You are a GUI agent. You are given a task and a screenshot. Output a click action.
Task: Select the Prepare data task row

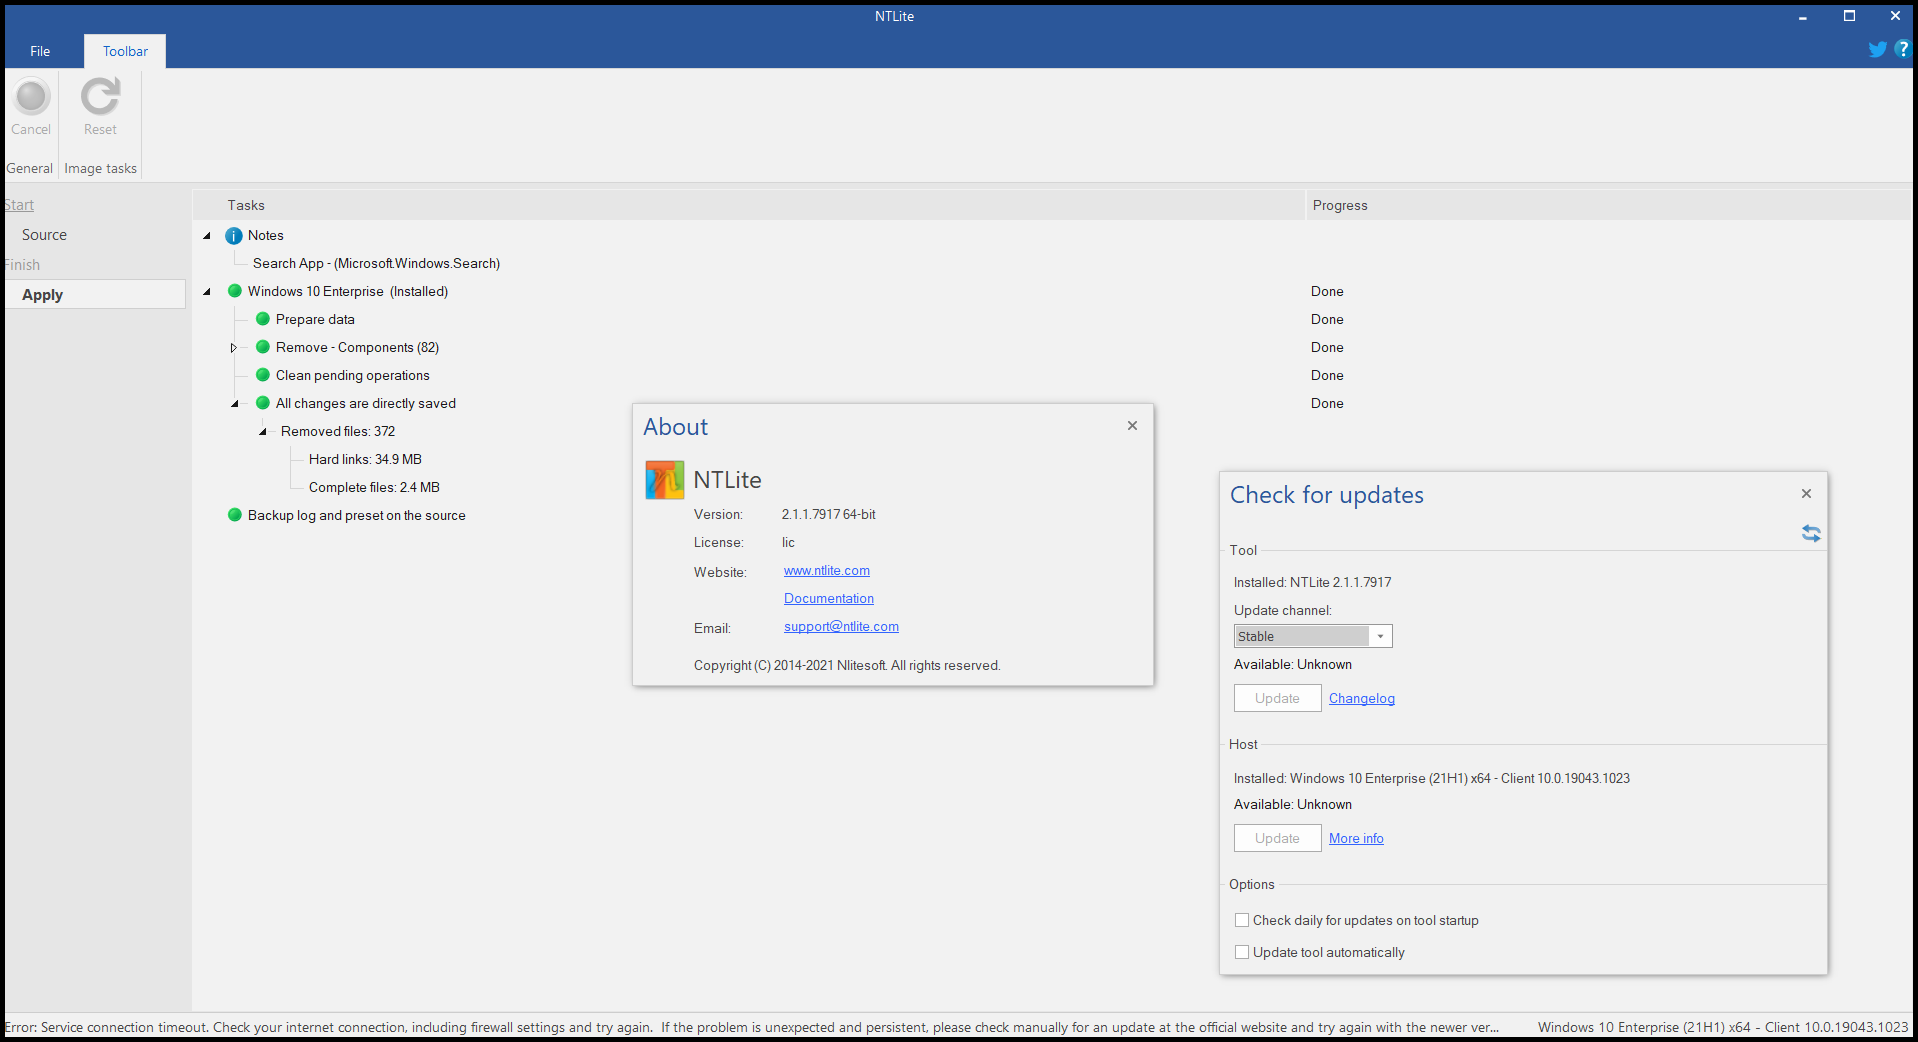point(315,319)
